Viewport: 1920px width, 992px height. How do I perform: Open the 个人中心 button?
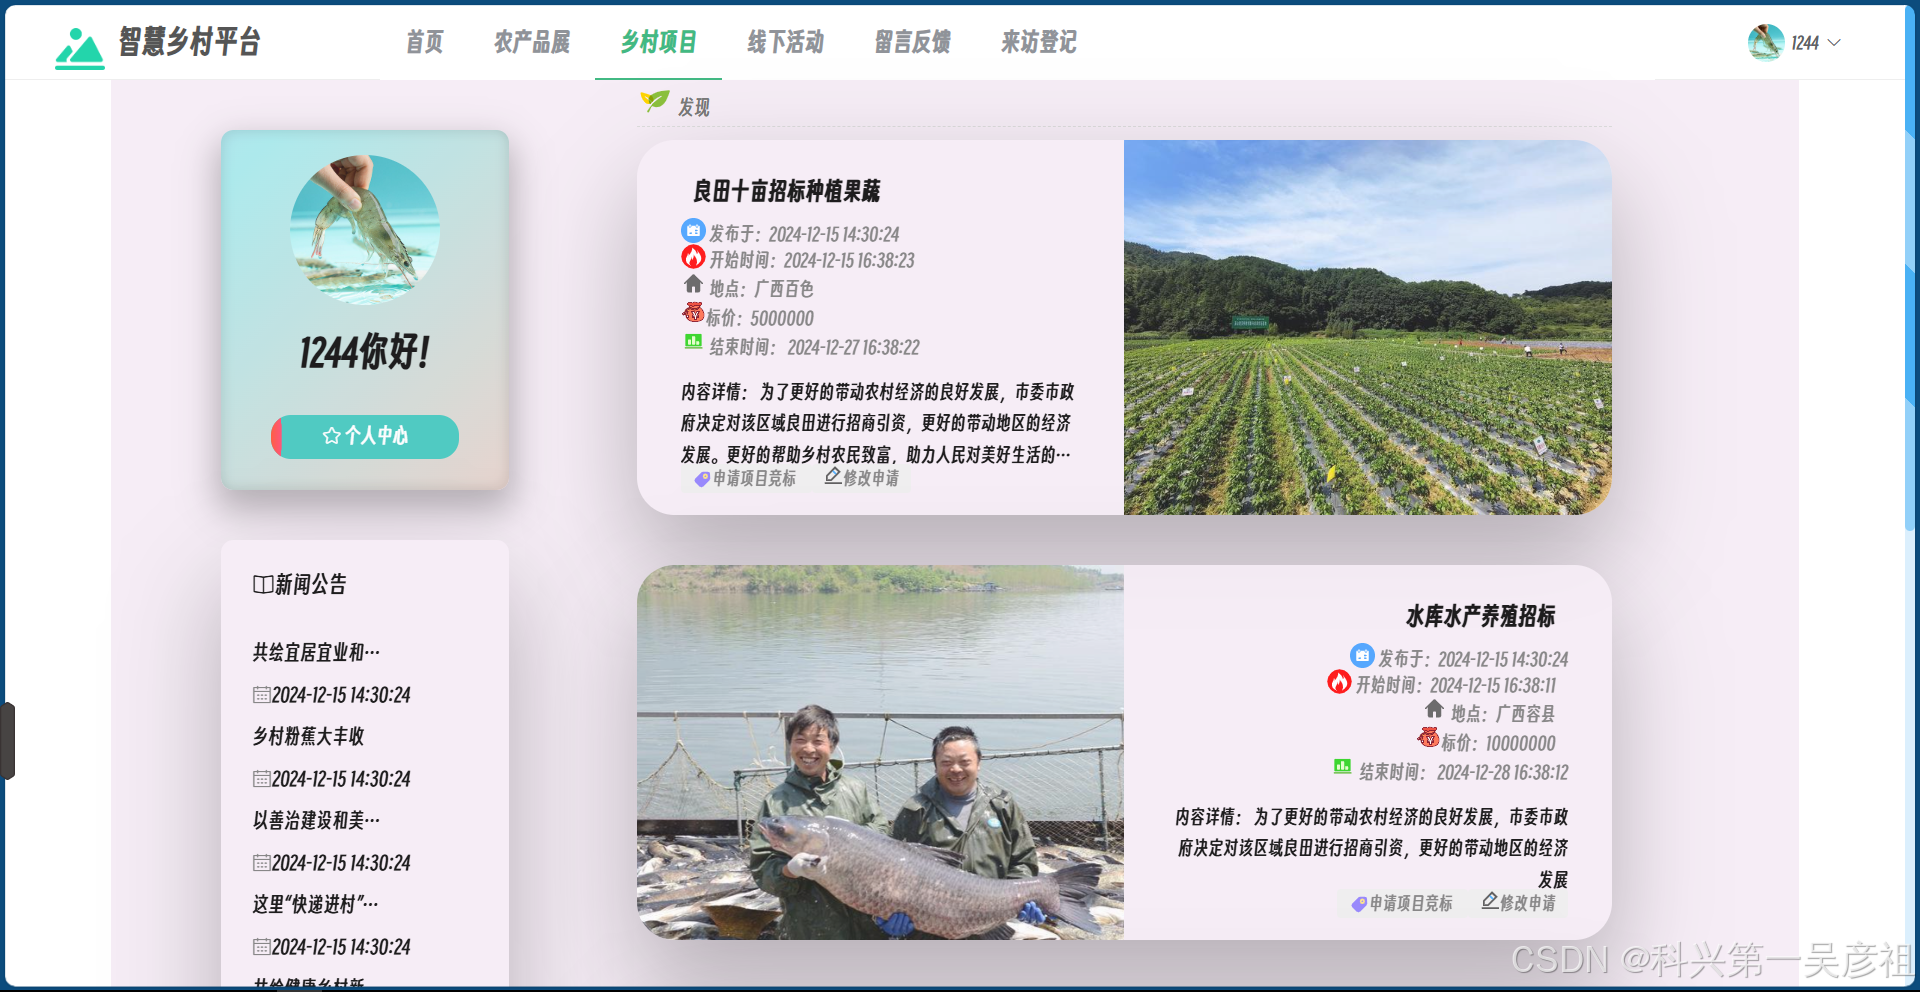[365, 437]
